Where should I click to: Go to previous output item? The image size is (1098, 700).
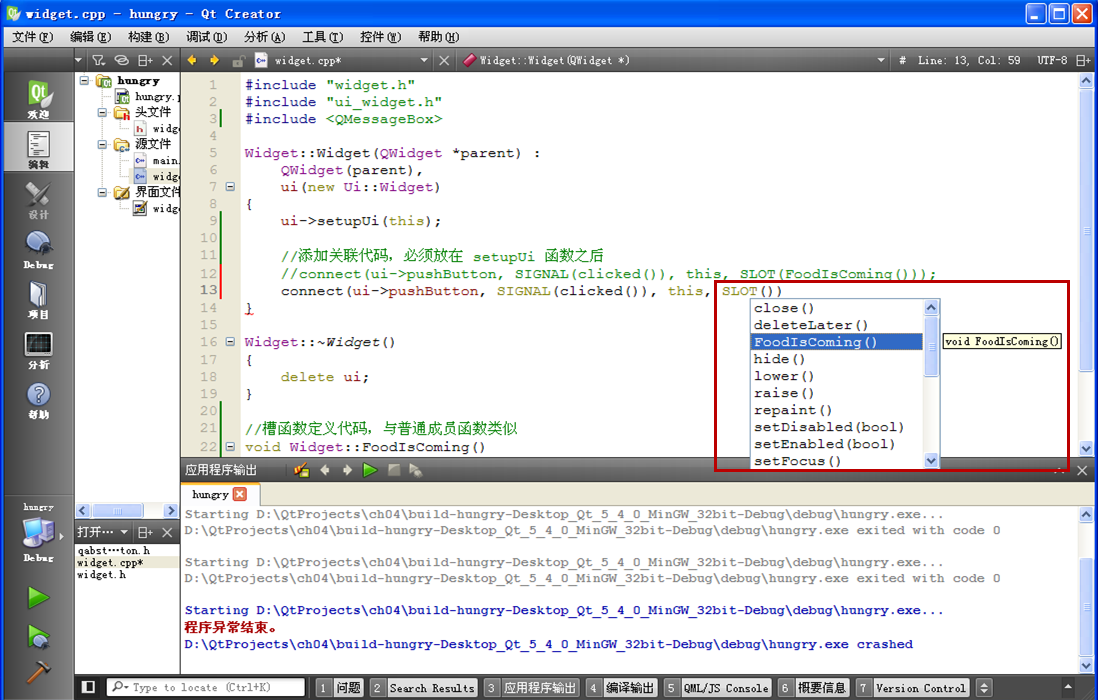(325, 470)
